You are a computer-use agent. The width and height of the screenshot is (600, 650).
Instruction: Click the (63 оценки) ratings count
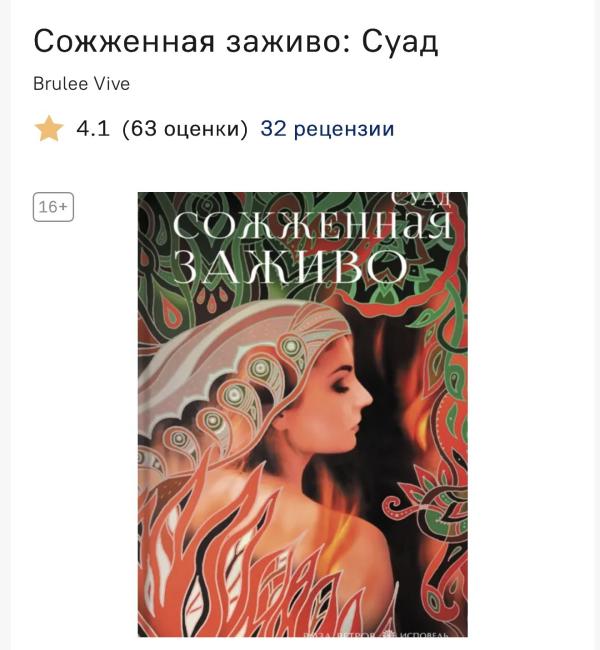pyautogui.click(x=185, y=129)
